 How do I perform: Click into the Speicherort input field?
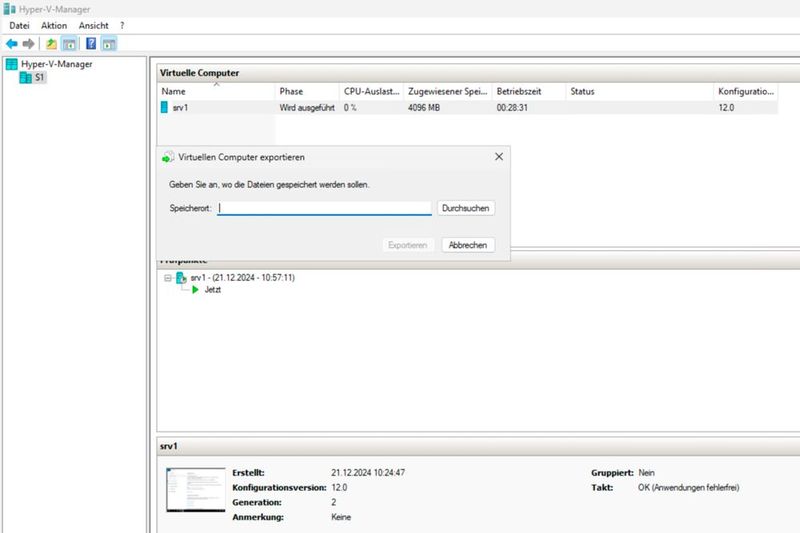tap(324, 208)
